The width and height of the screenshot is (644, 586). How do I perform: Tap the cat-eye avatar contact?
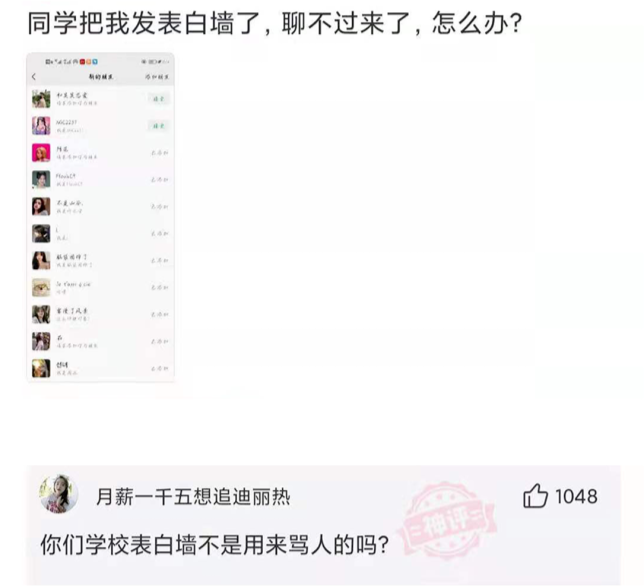pyautogui.click(x=41, y=287)
